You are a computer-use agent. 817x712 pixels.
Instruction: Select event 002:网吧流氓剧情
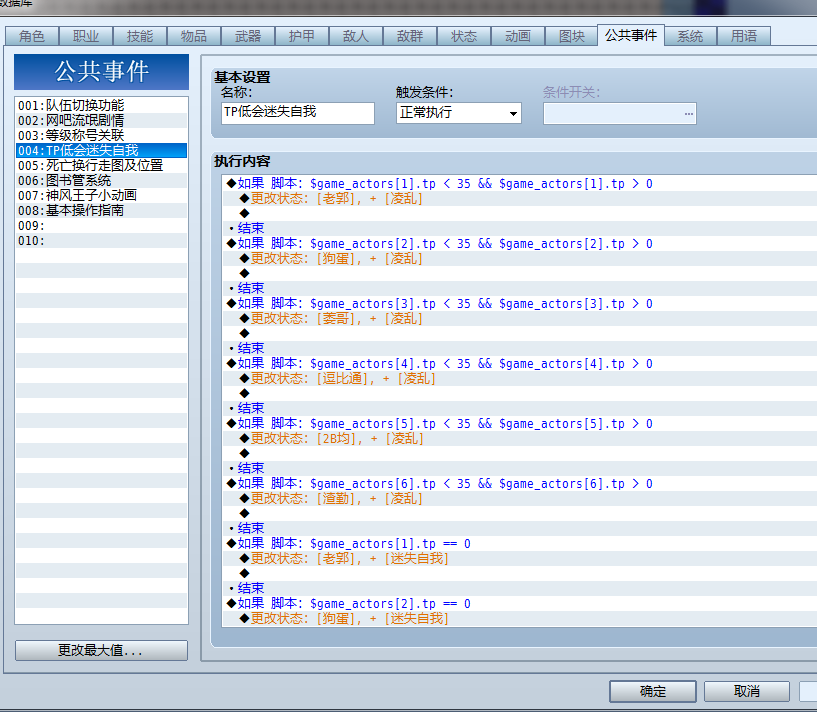[x=102, y=120]
